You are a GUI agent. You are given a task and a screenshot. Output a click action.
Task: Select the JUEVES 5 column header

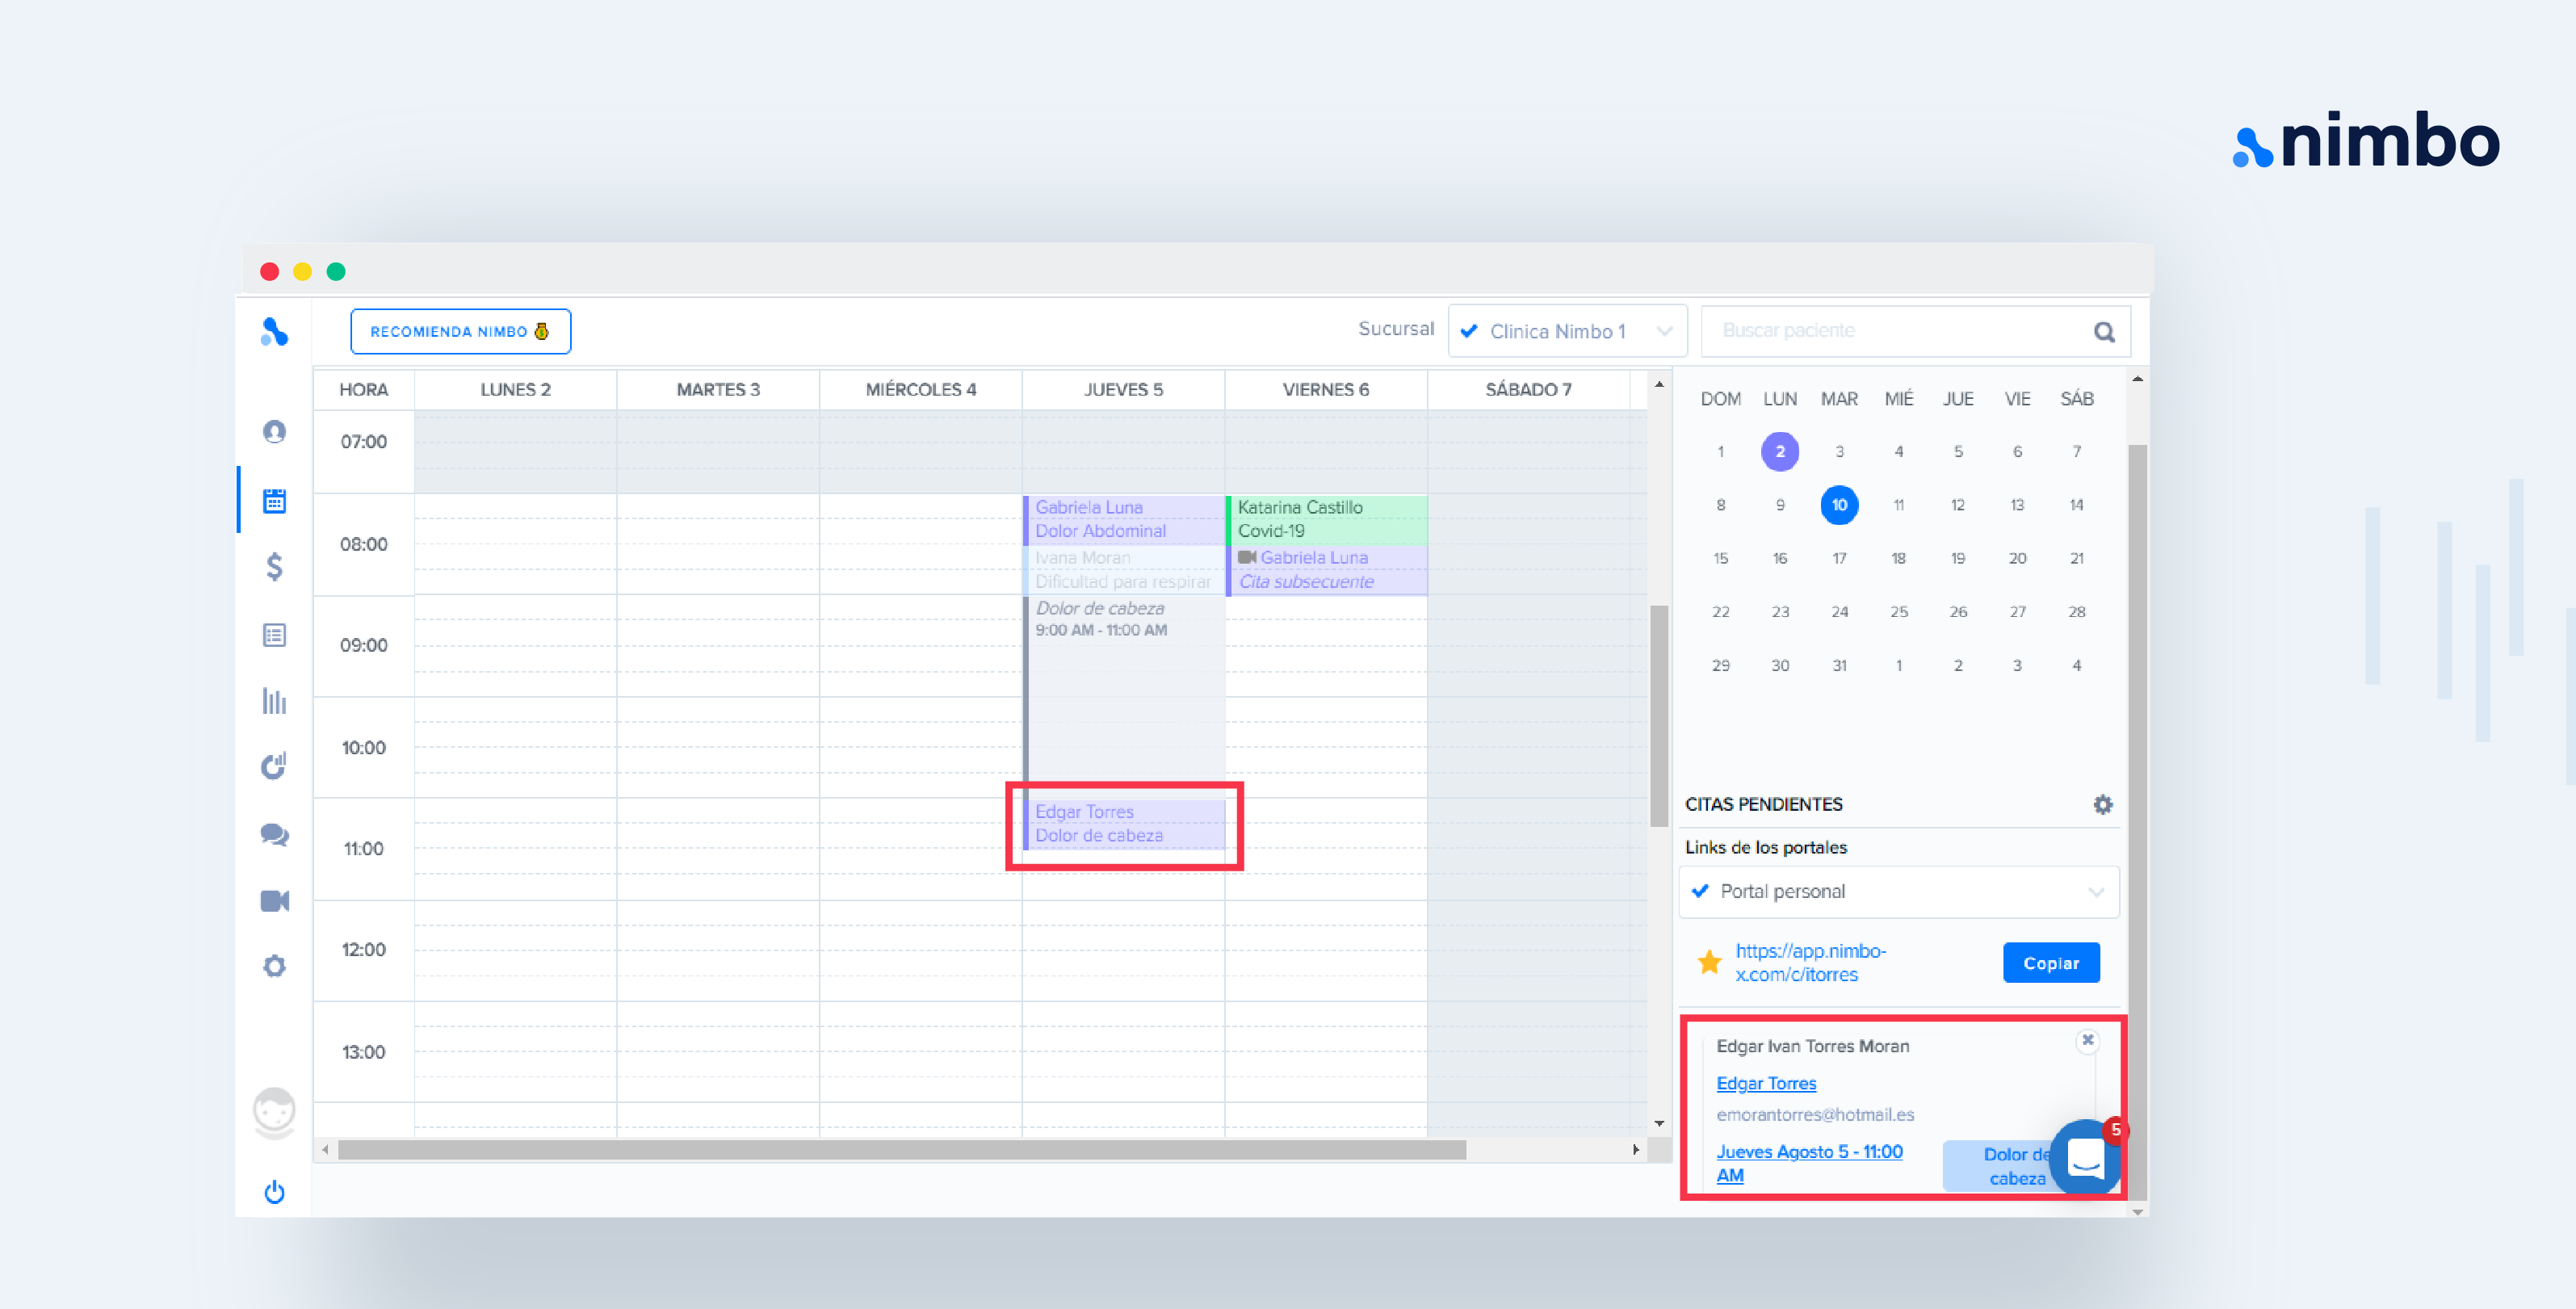pos(1123,389)
